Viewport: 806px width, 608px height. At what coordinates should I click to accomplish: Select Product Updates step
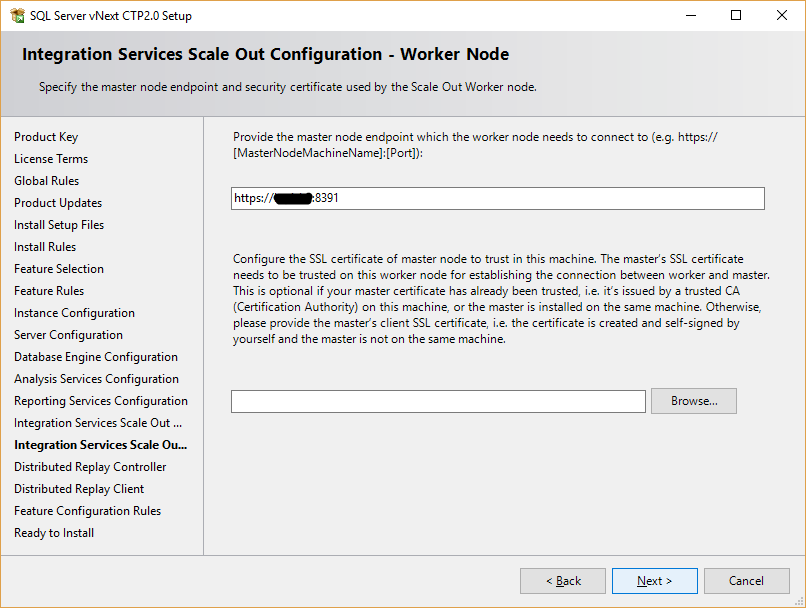click(58, 203)
